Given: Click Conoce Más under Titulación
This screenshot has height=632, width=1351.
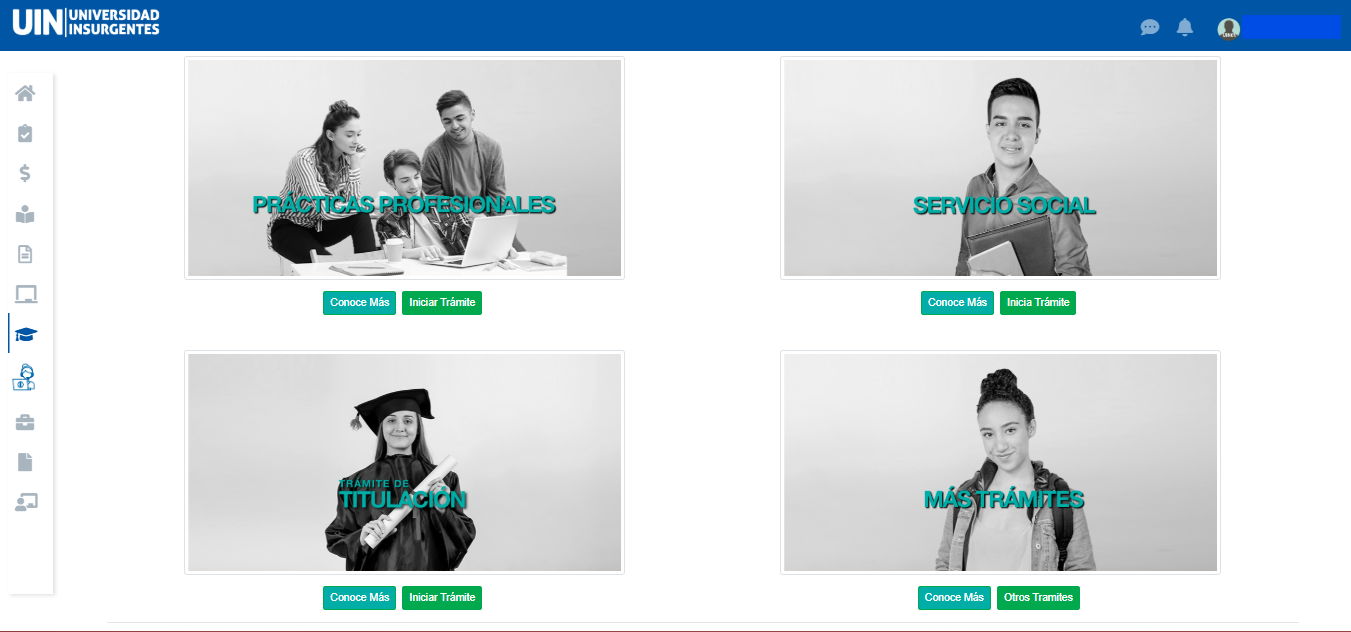Looking at the screenshot, I should (359, 597).
